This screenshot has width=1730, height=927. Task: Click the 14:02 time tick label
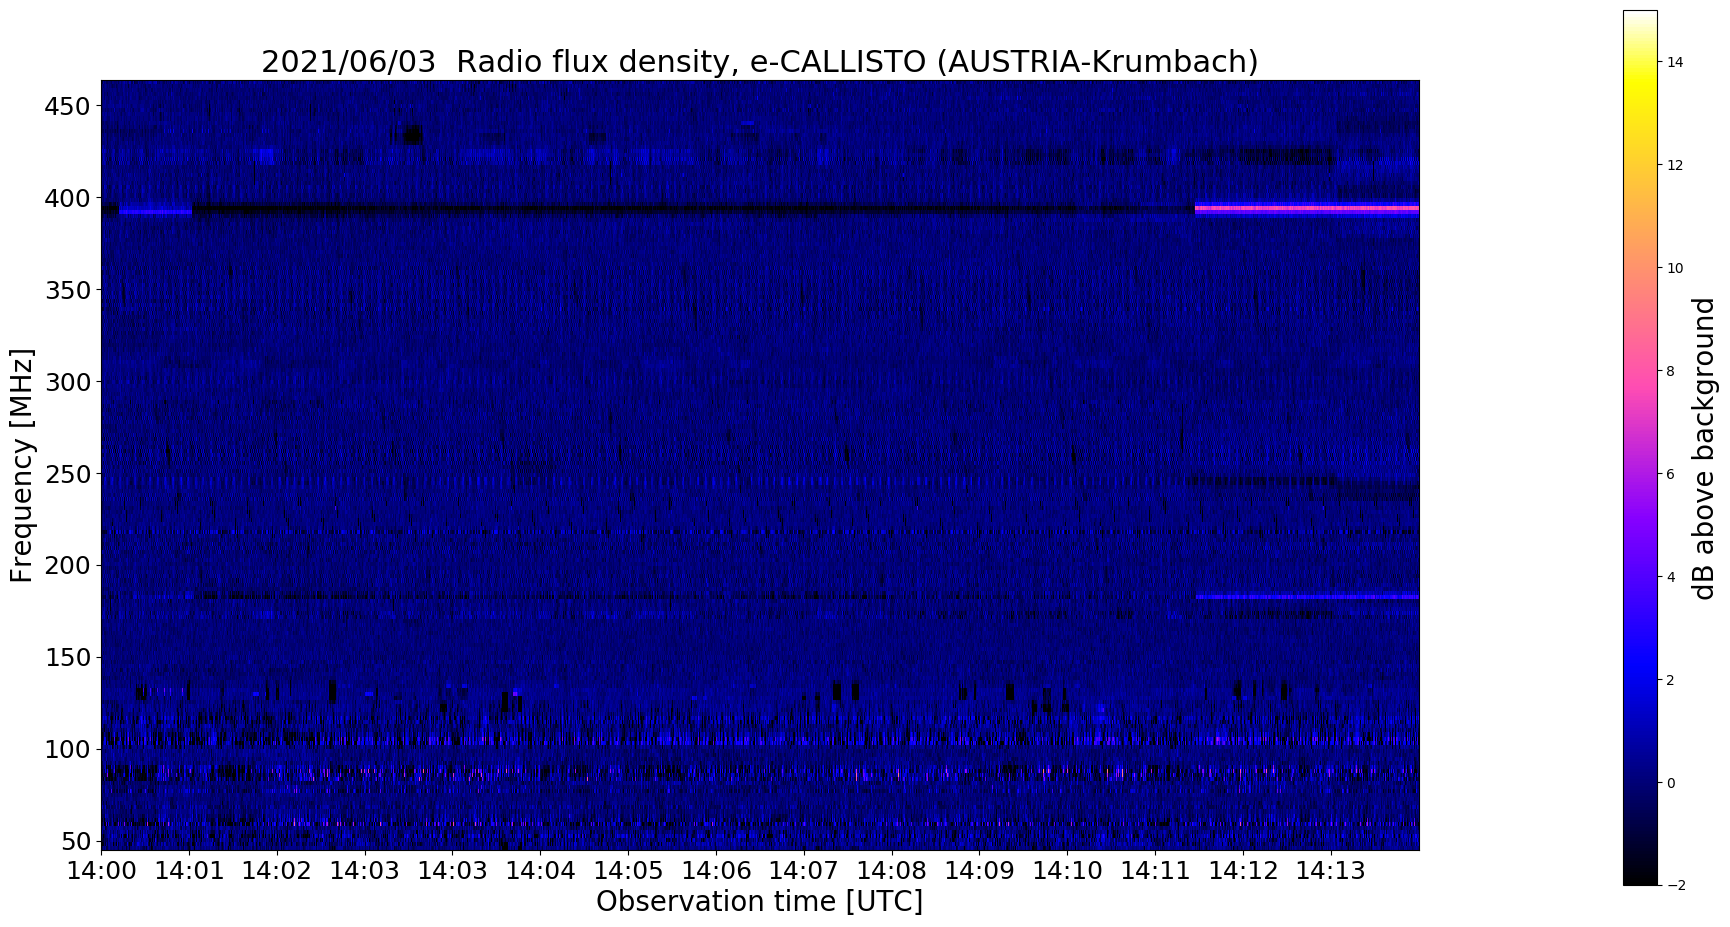tap(277, 870)
